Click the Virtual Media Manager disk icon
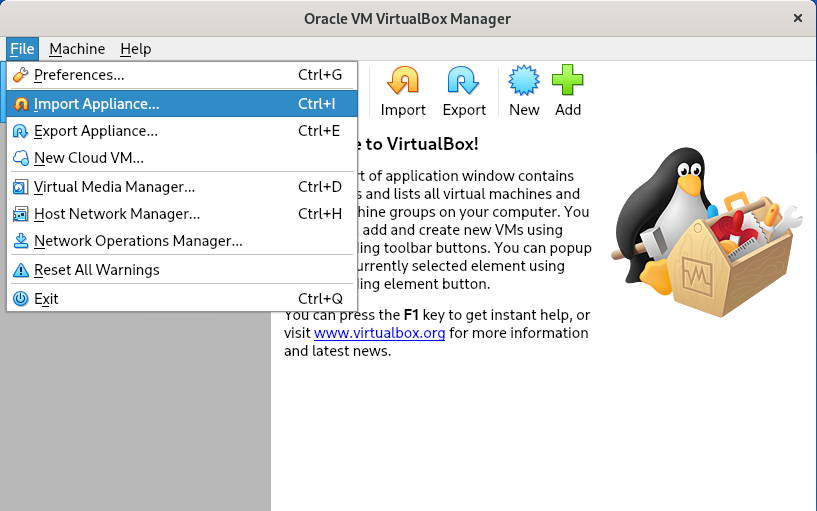The height and width of the screenshot is (511, 817). click(x=20, y=187)
